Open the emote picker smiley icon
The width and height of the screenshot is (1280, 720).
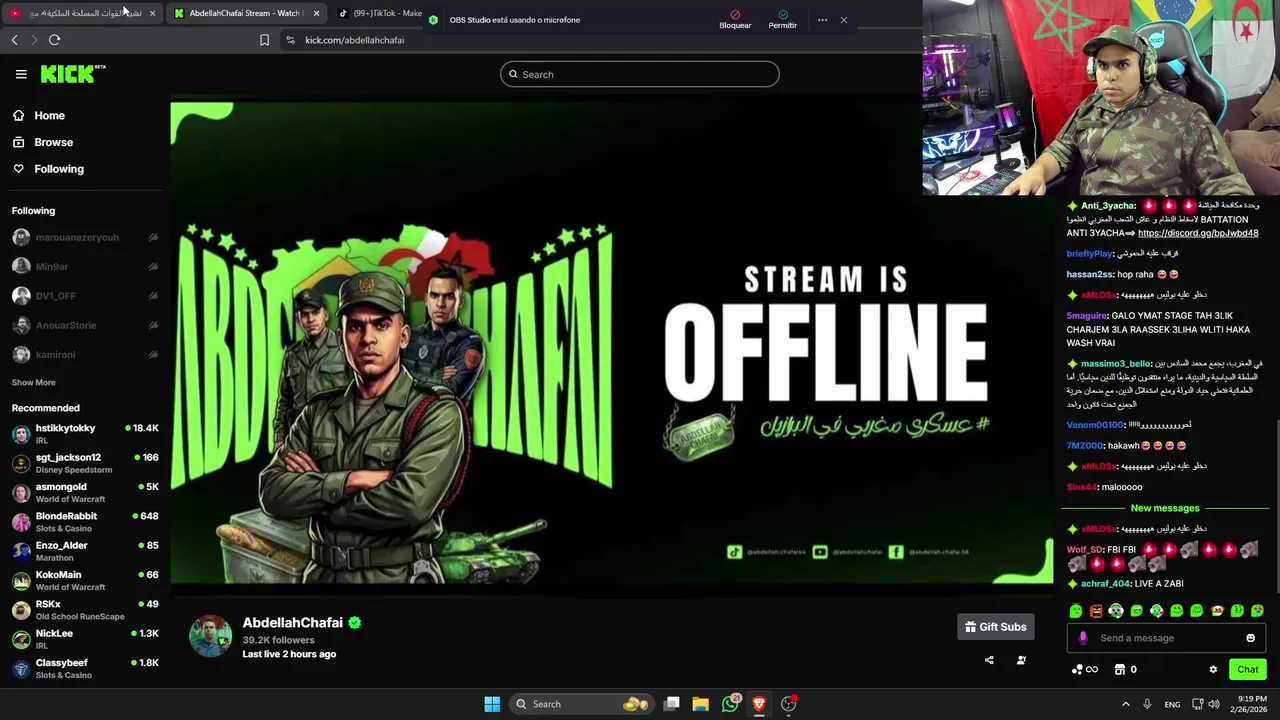tap(1250, 638)
